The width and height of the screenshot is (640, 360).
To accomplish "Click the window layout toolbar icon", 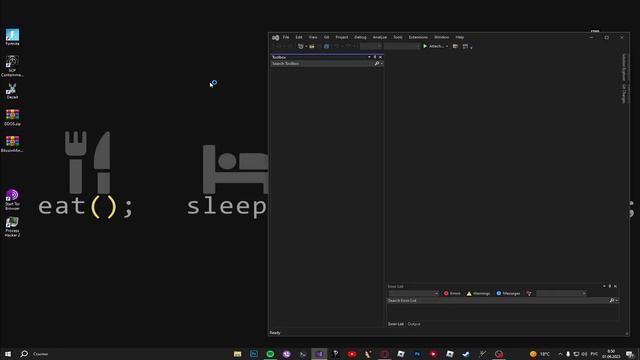I will click(x=465, y=47).
